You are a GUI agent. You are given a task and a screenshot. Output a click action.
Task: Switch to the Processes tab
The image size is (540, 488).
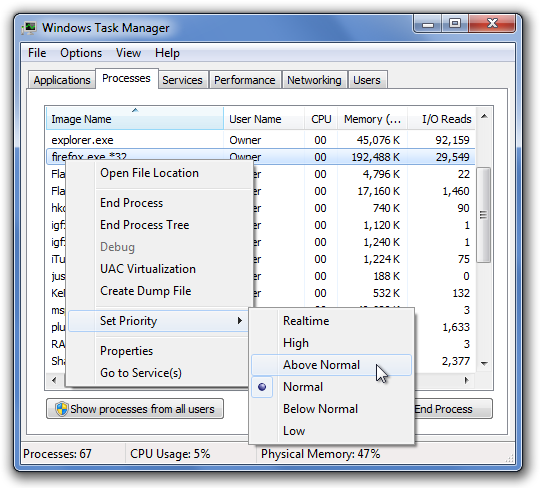[126, 79]
